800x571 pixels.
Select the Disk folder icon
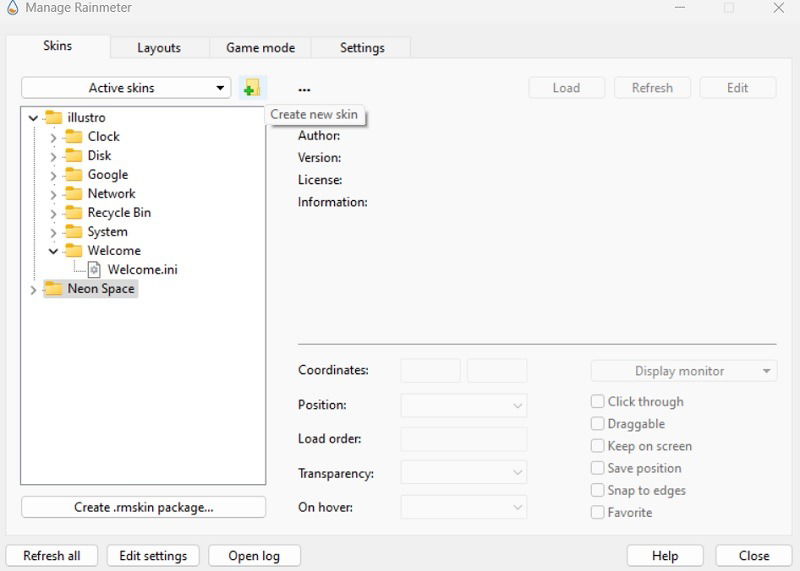(74, 155)
